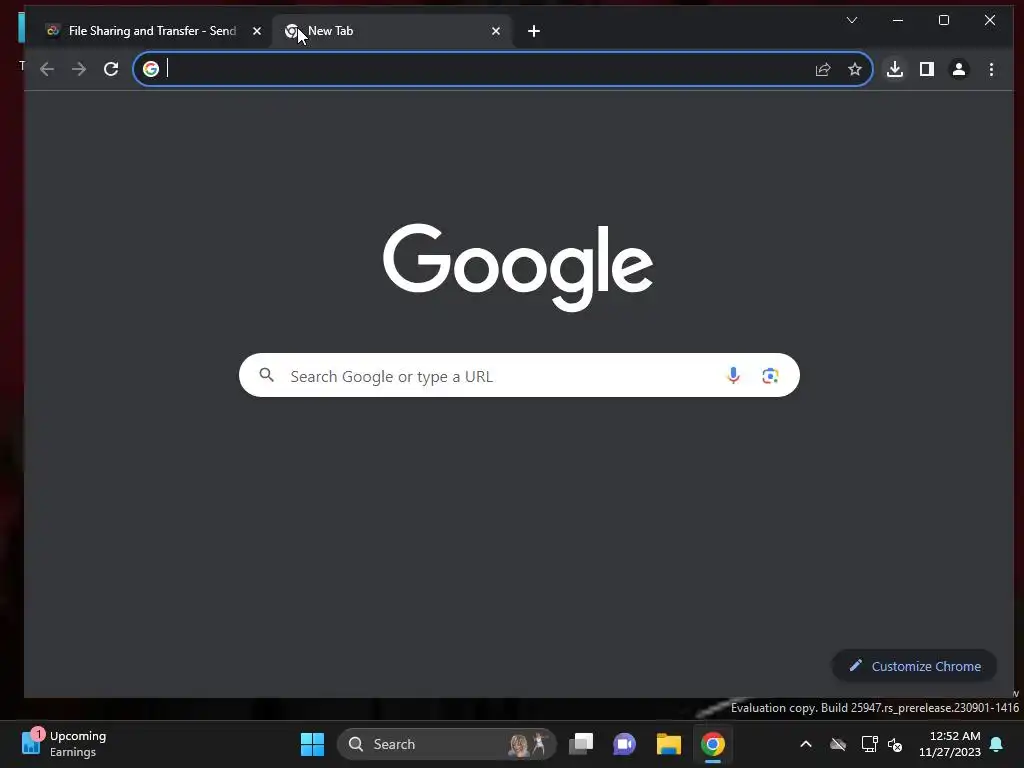Open the tab search chevron

[x=852, y=20]
